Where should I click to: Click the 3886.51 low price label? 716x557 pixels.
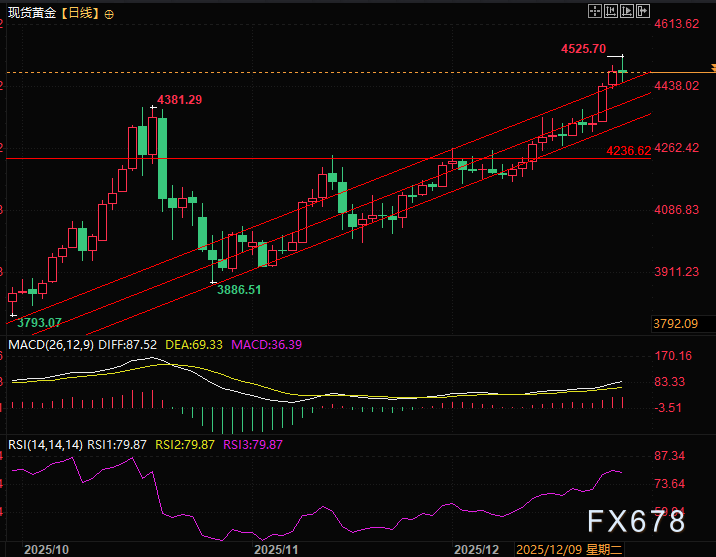pyautogui.click(x=240, y=288)
